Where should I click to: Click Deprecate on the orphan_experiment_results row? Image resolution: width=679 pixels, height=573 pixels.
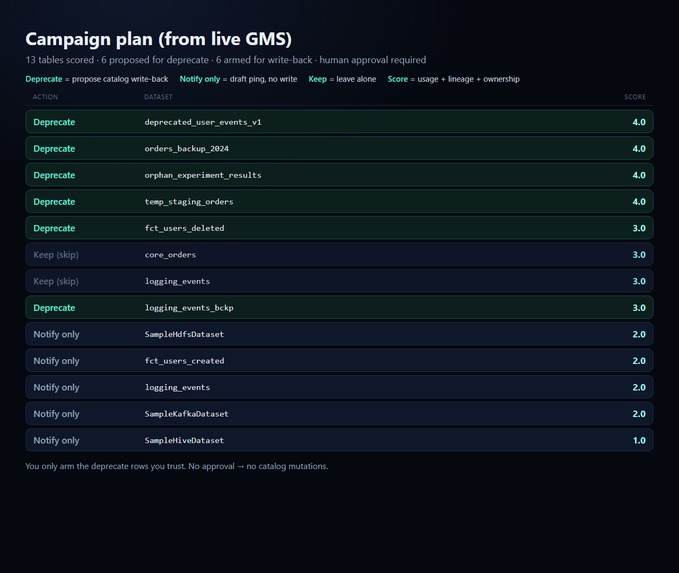[x=54, y=175]
